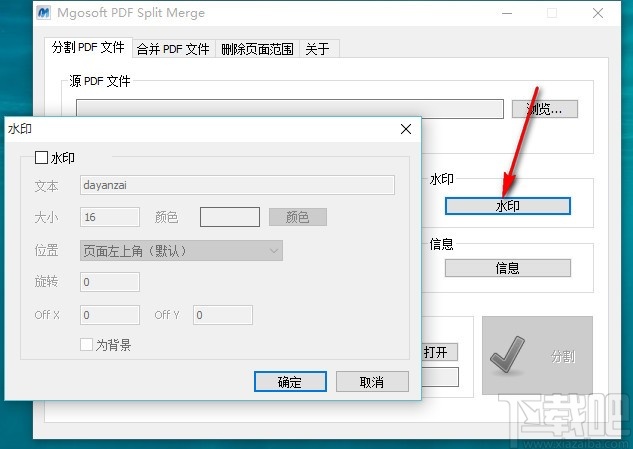Switch to the 分割 PDF 文件 tab
The image size is (633, 449).
(x=88, y=48)
